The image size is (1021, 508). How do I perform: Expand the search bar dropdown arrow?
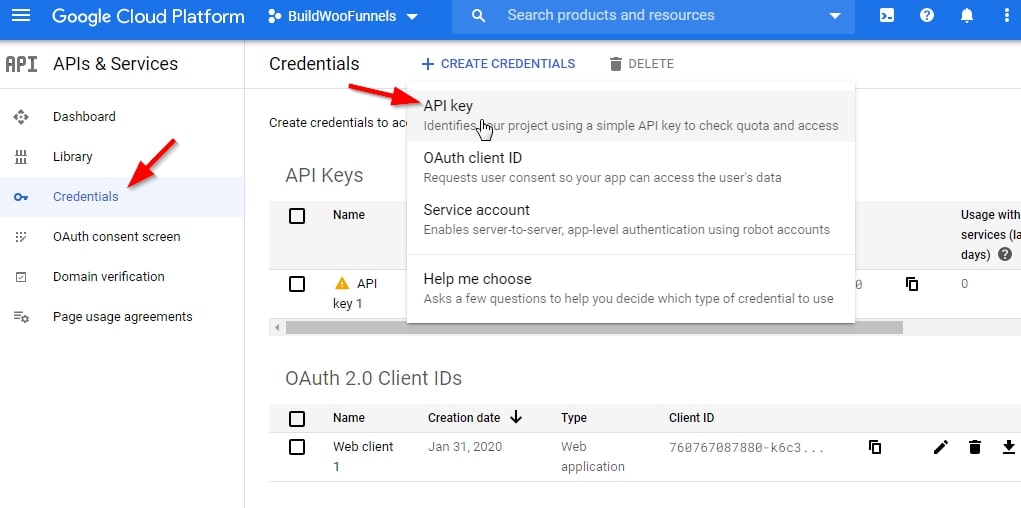click(835, 16)
